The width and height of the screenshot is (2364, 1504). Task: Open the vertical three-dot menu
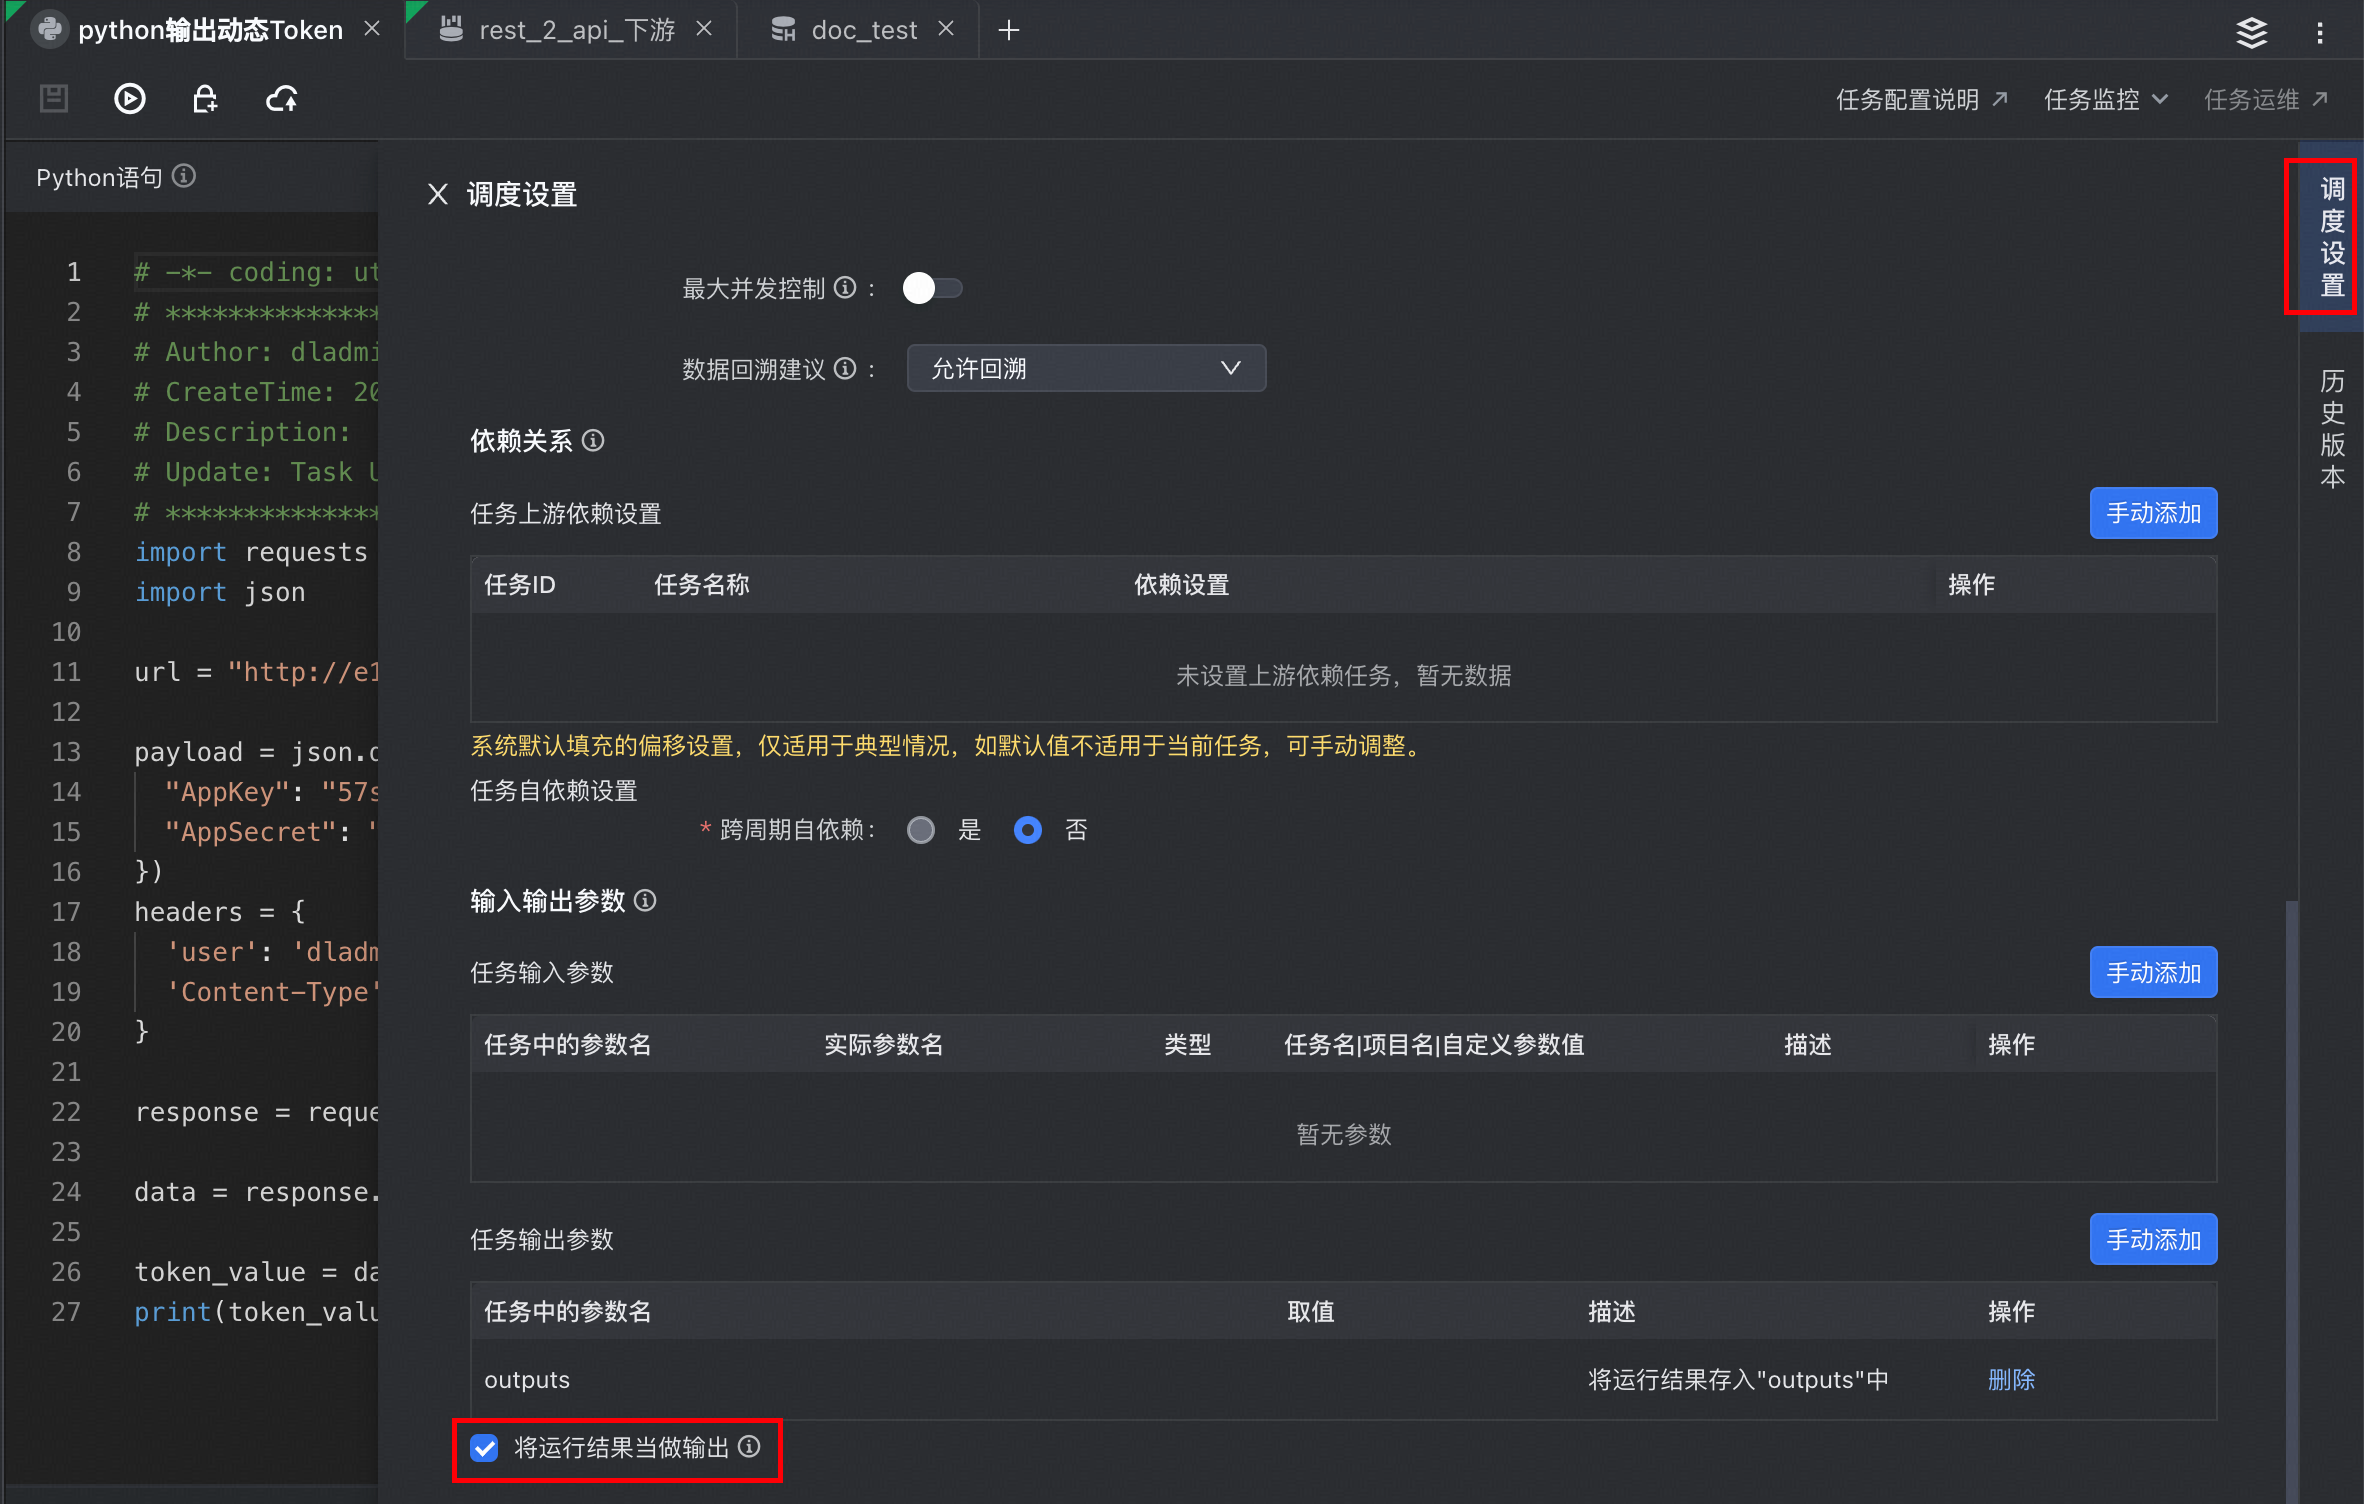[x=2320, y=32]
